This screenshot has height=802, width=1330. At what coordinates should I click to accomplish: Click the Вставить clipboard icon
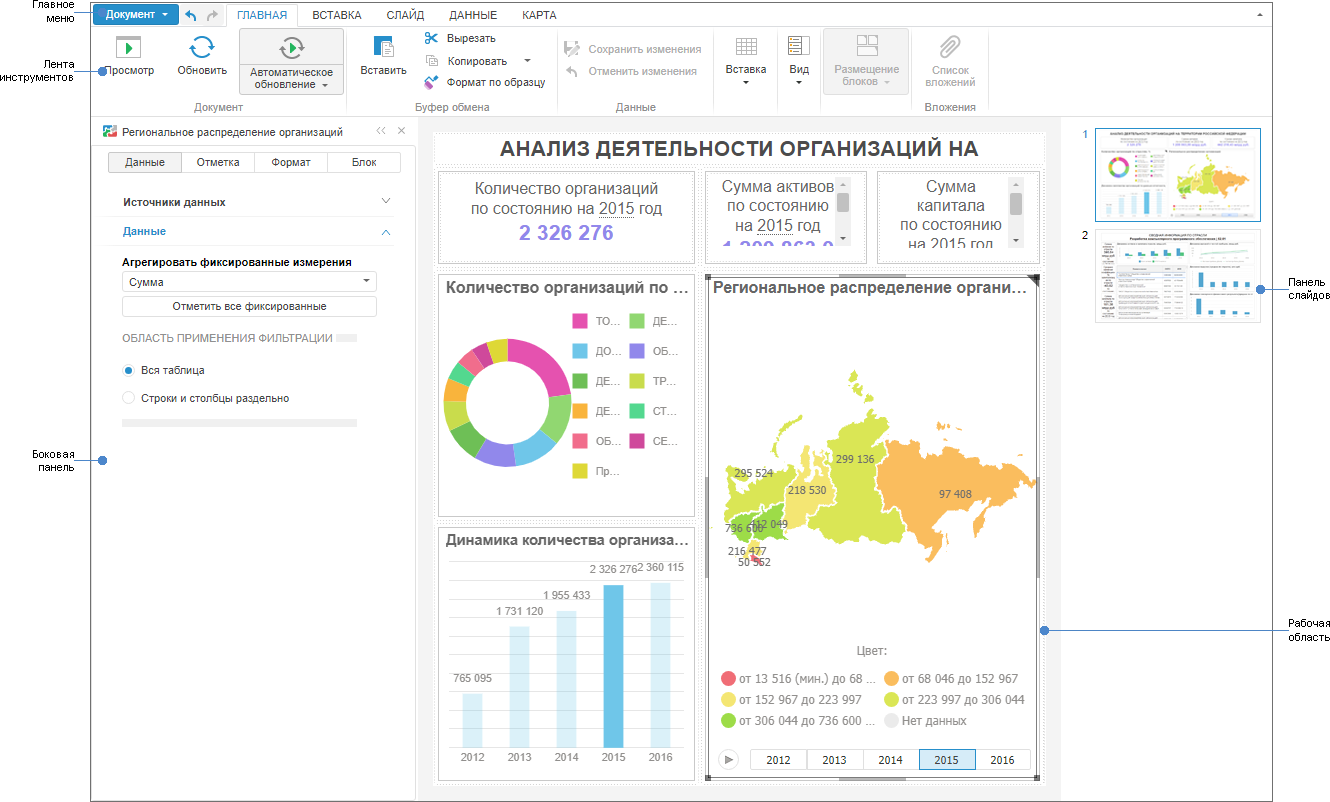pyautogui.click(x=383, y=48)
